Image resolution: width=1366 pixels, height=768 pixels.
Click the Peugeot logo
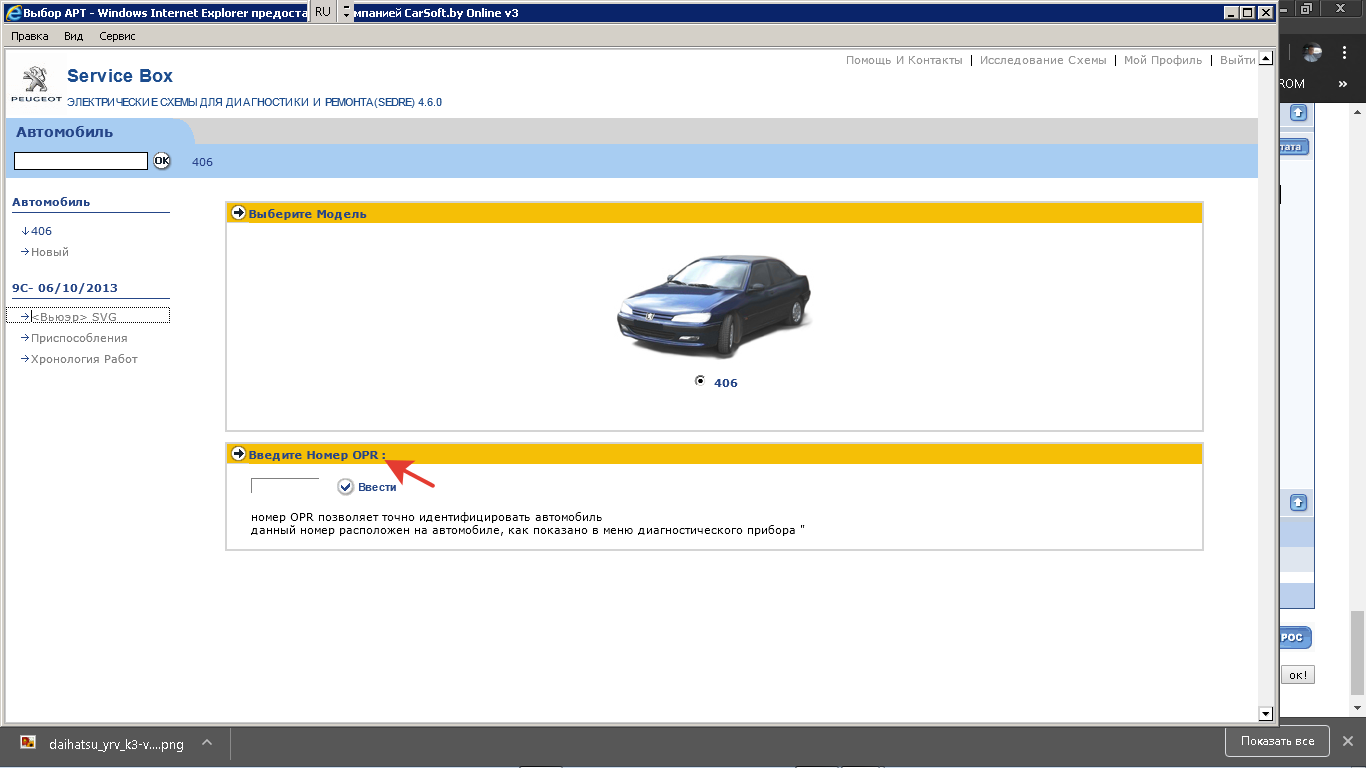(36, 84)
